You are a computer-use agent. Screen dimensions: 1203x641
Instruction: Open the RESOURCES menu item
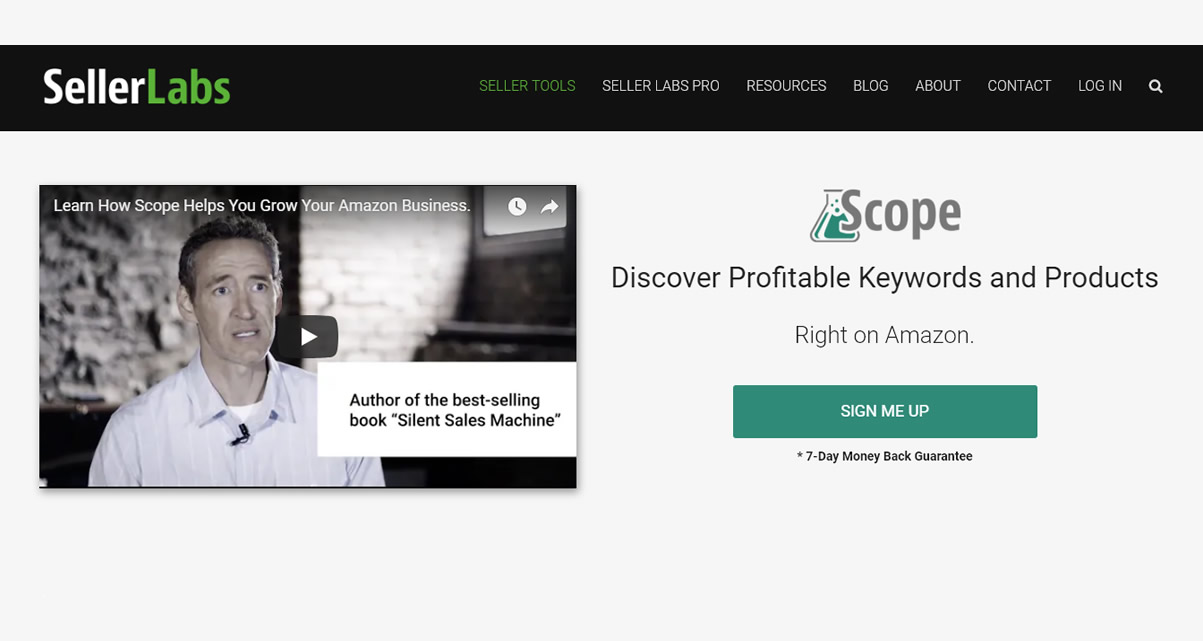pyautogui.click(x=786, y=86)
